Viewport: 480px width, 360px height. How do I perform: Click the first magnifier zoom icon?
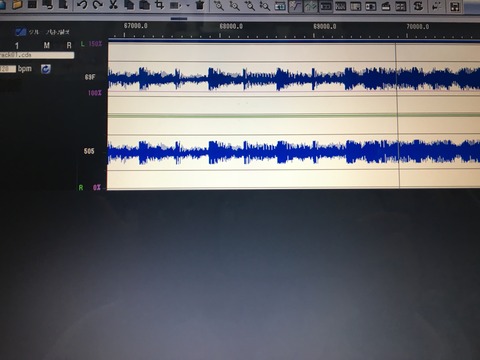pyautogui.click(x=219, y=5)
